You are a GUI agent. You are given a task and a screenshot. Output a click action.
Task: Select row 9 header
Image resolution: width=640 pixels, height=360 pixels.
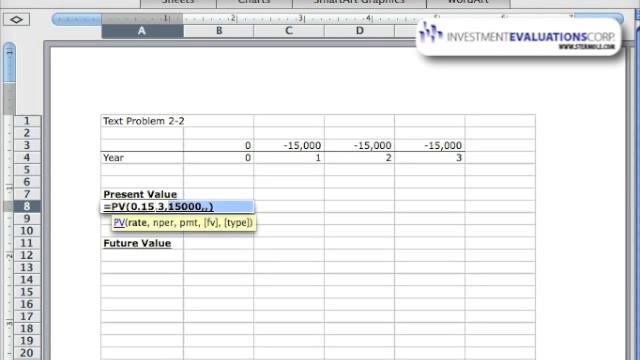pos(27,219)
